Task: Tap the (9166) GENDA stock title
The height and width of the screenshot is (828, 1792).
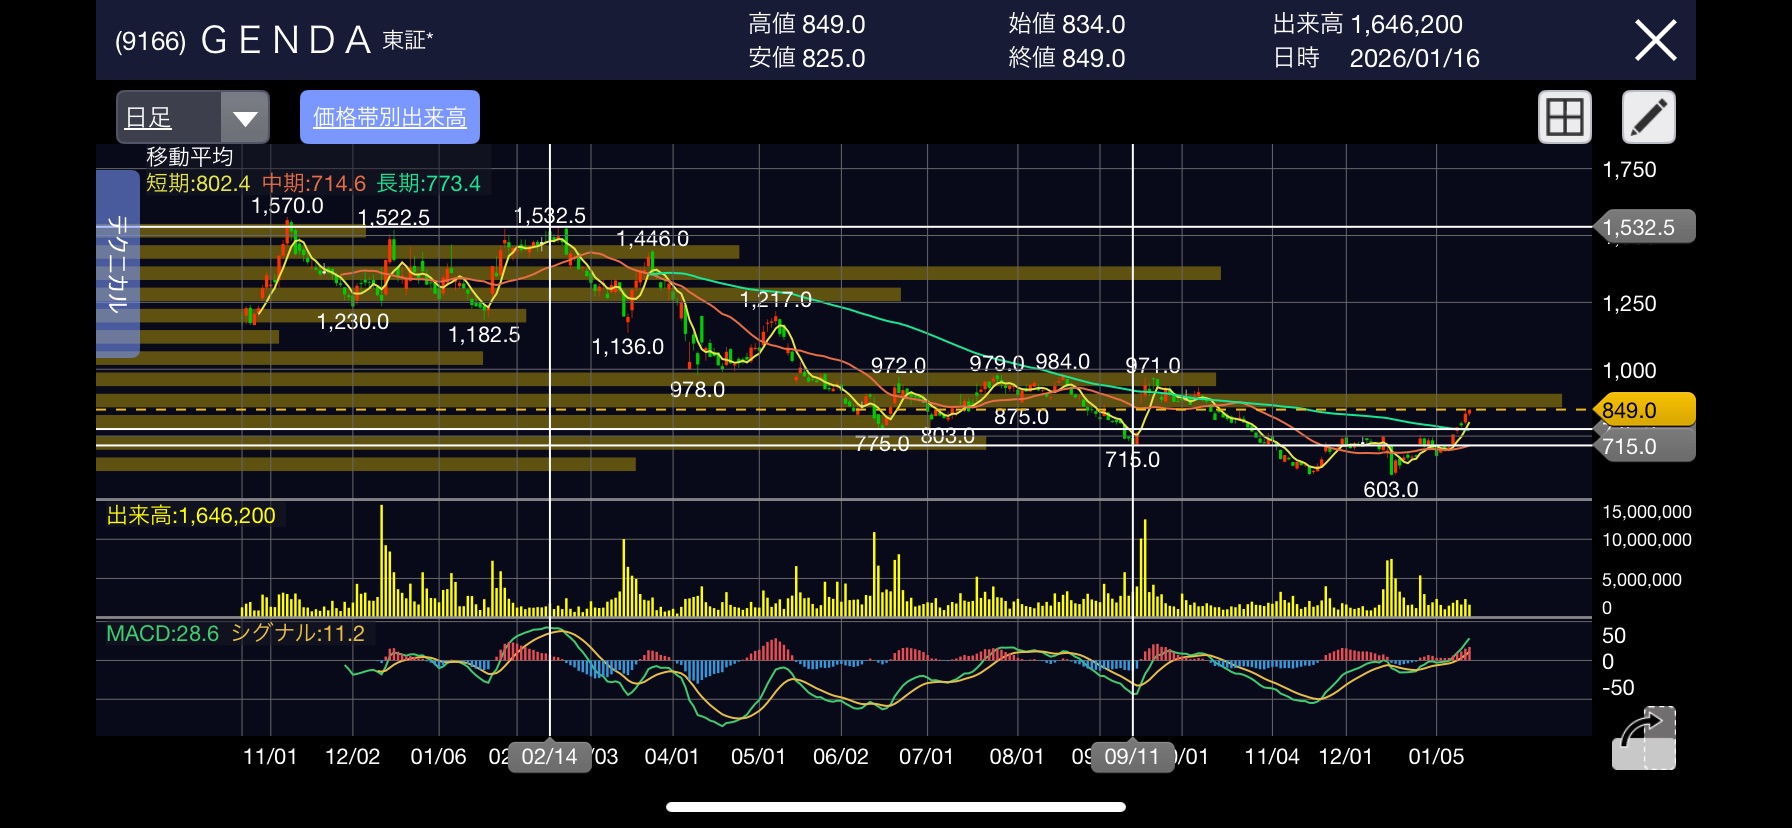Action: [273, 41]
